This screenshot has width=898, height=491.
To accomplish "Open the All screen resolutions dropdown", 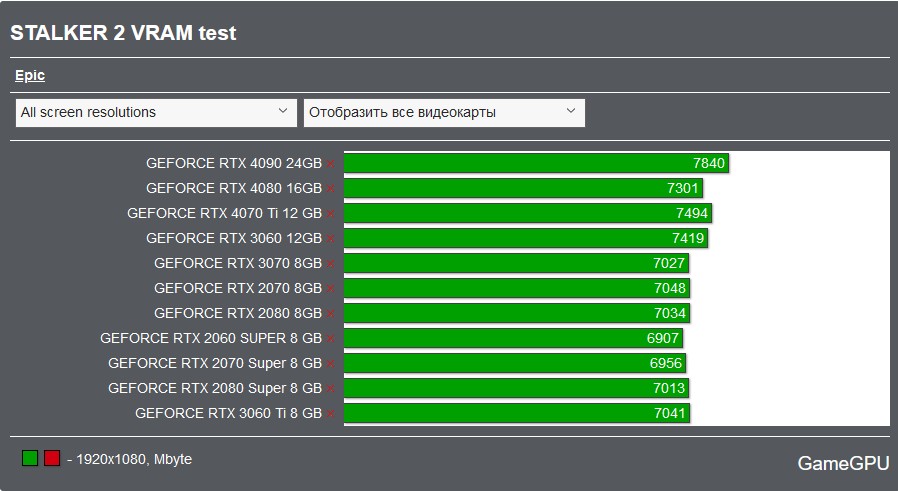I will (x=156, y=112).
